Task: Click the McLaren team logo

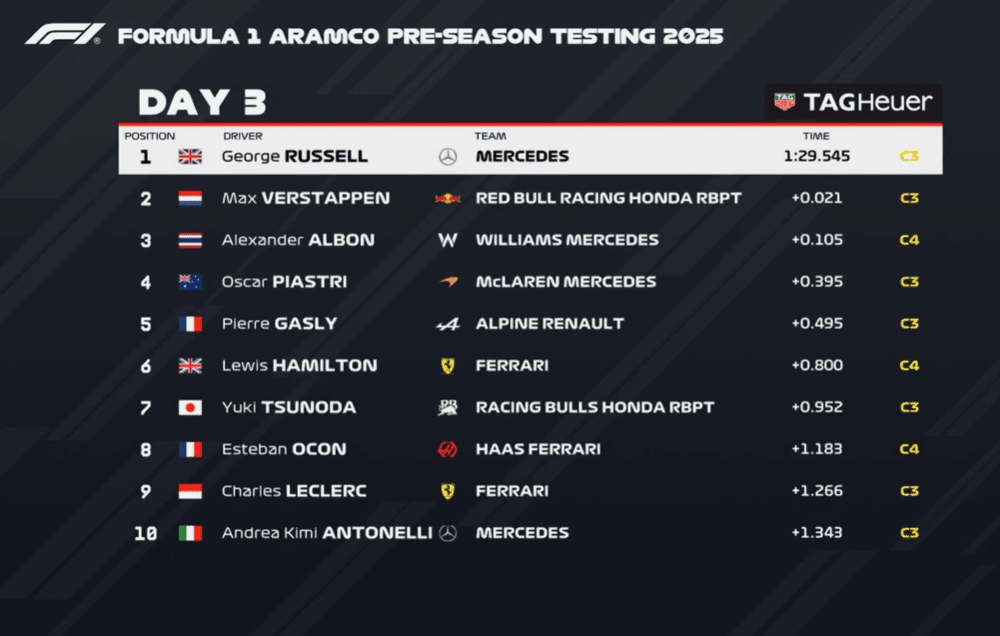Action: click(x=448, y=282)
